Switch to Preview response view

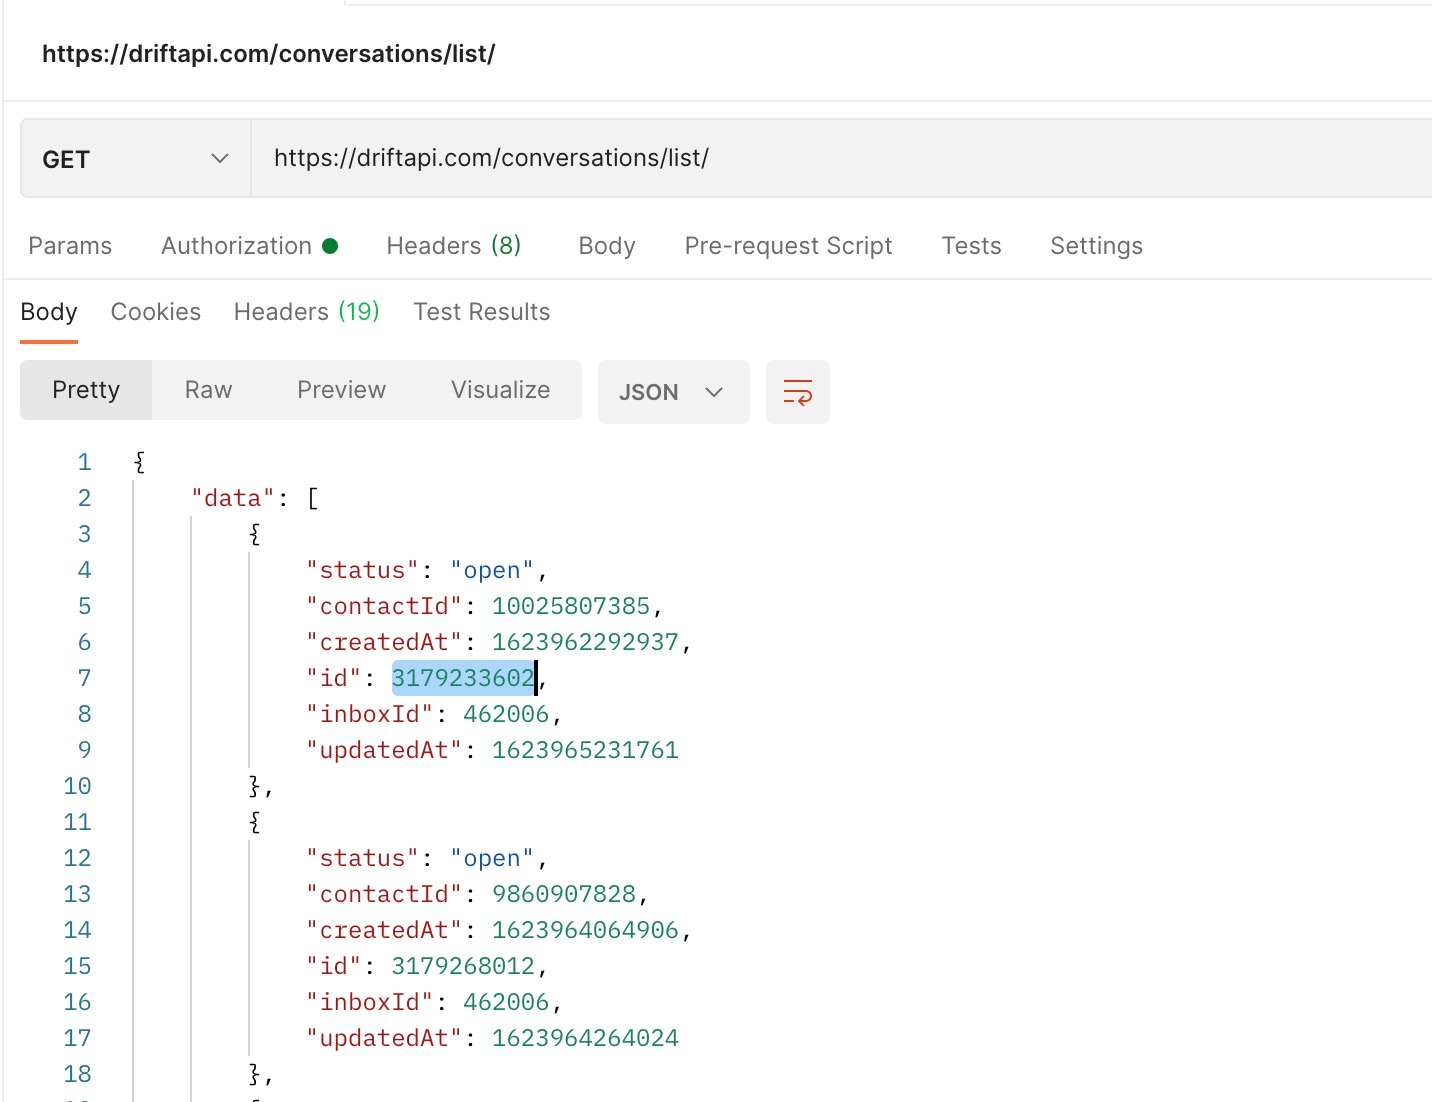point(341,390)
